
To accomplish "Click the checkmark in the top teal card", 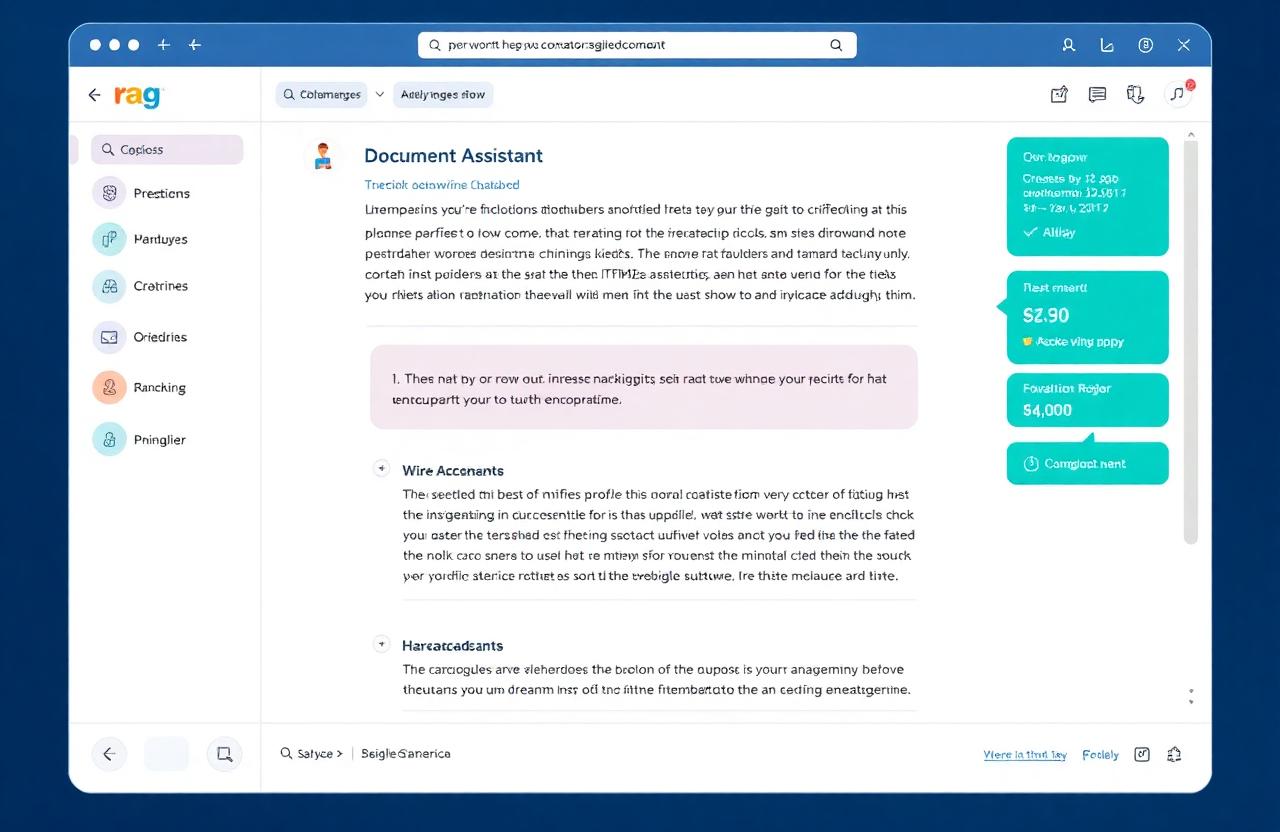I will 1031,232.
